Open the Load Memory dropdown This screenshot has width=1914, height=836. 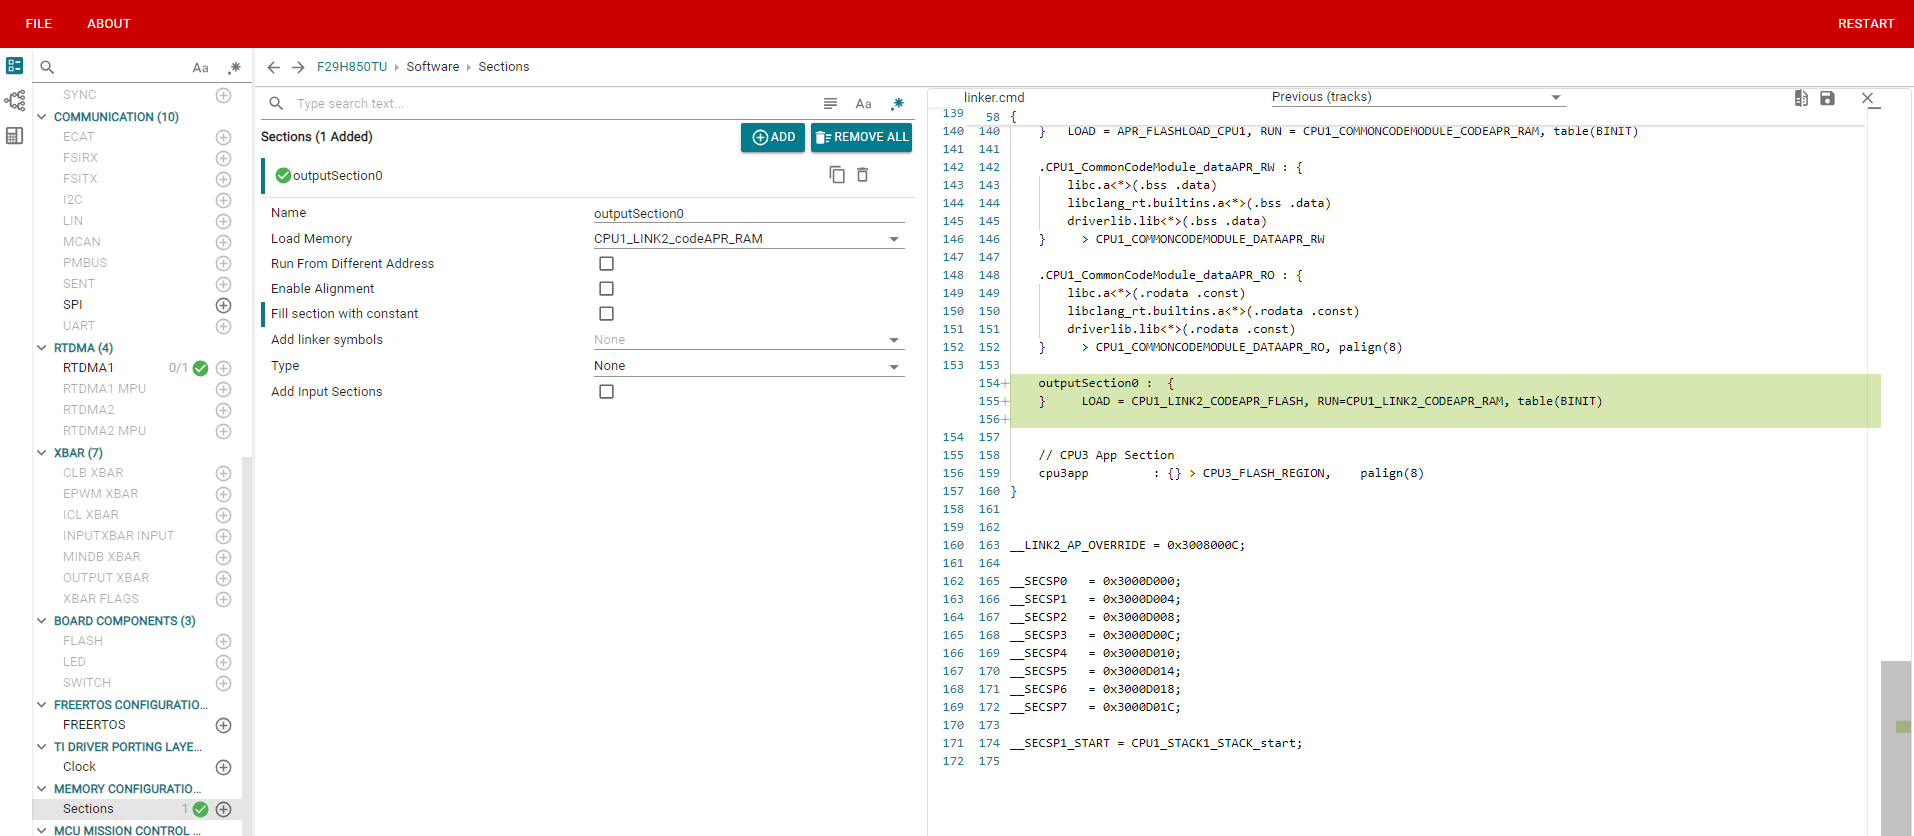tap(749, 239)
